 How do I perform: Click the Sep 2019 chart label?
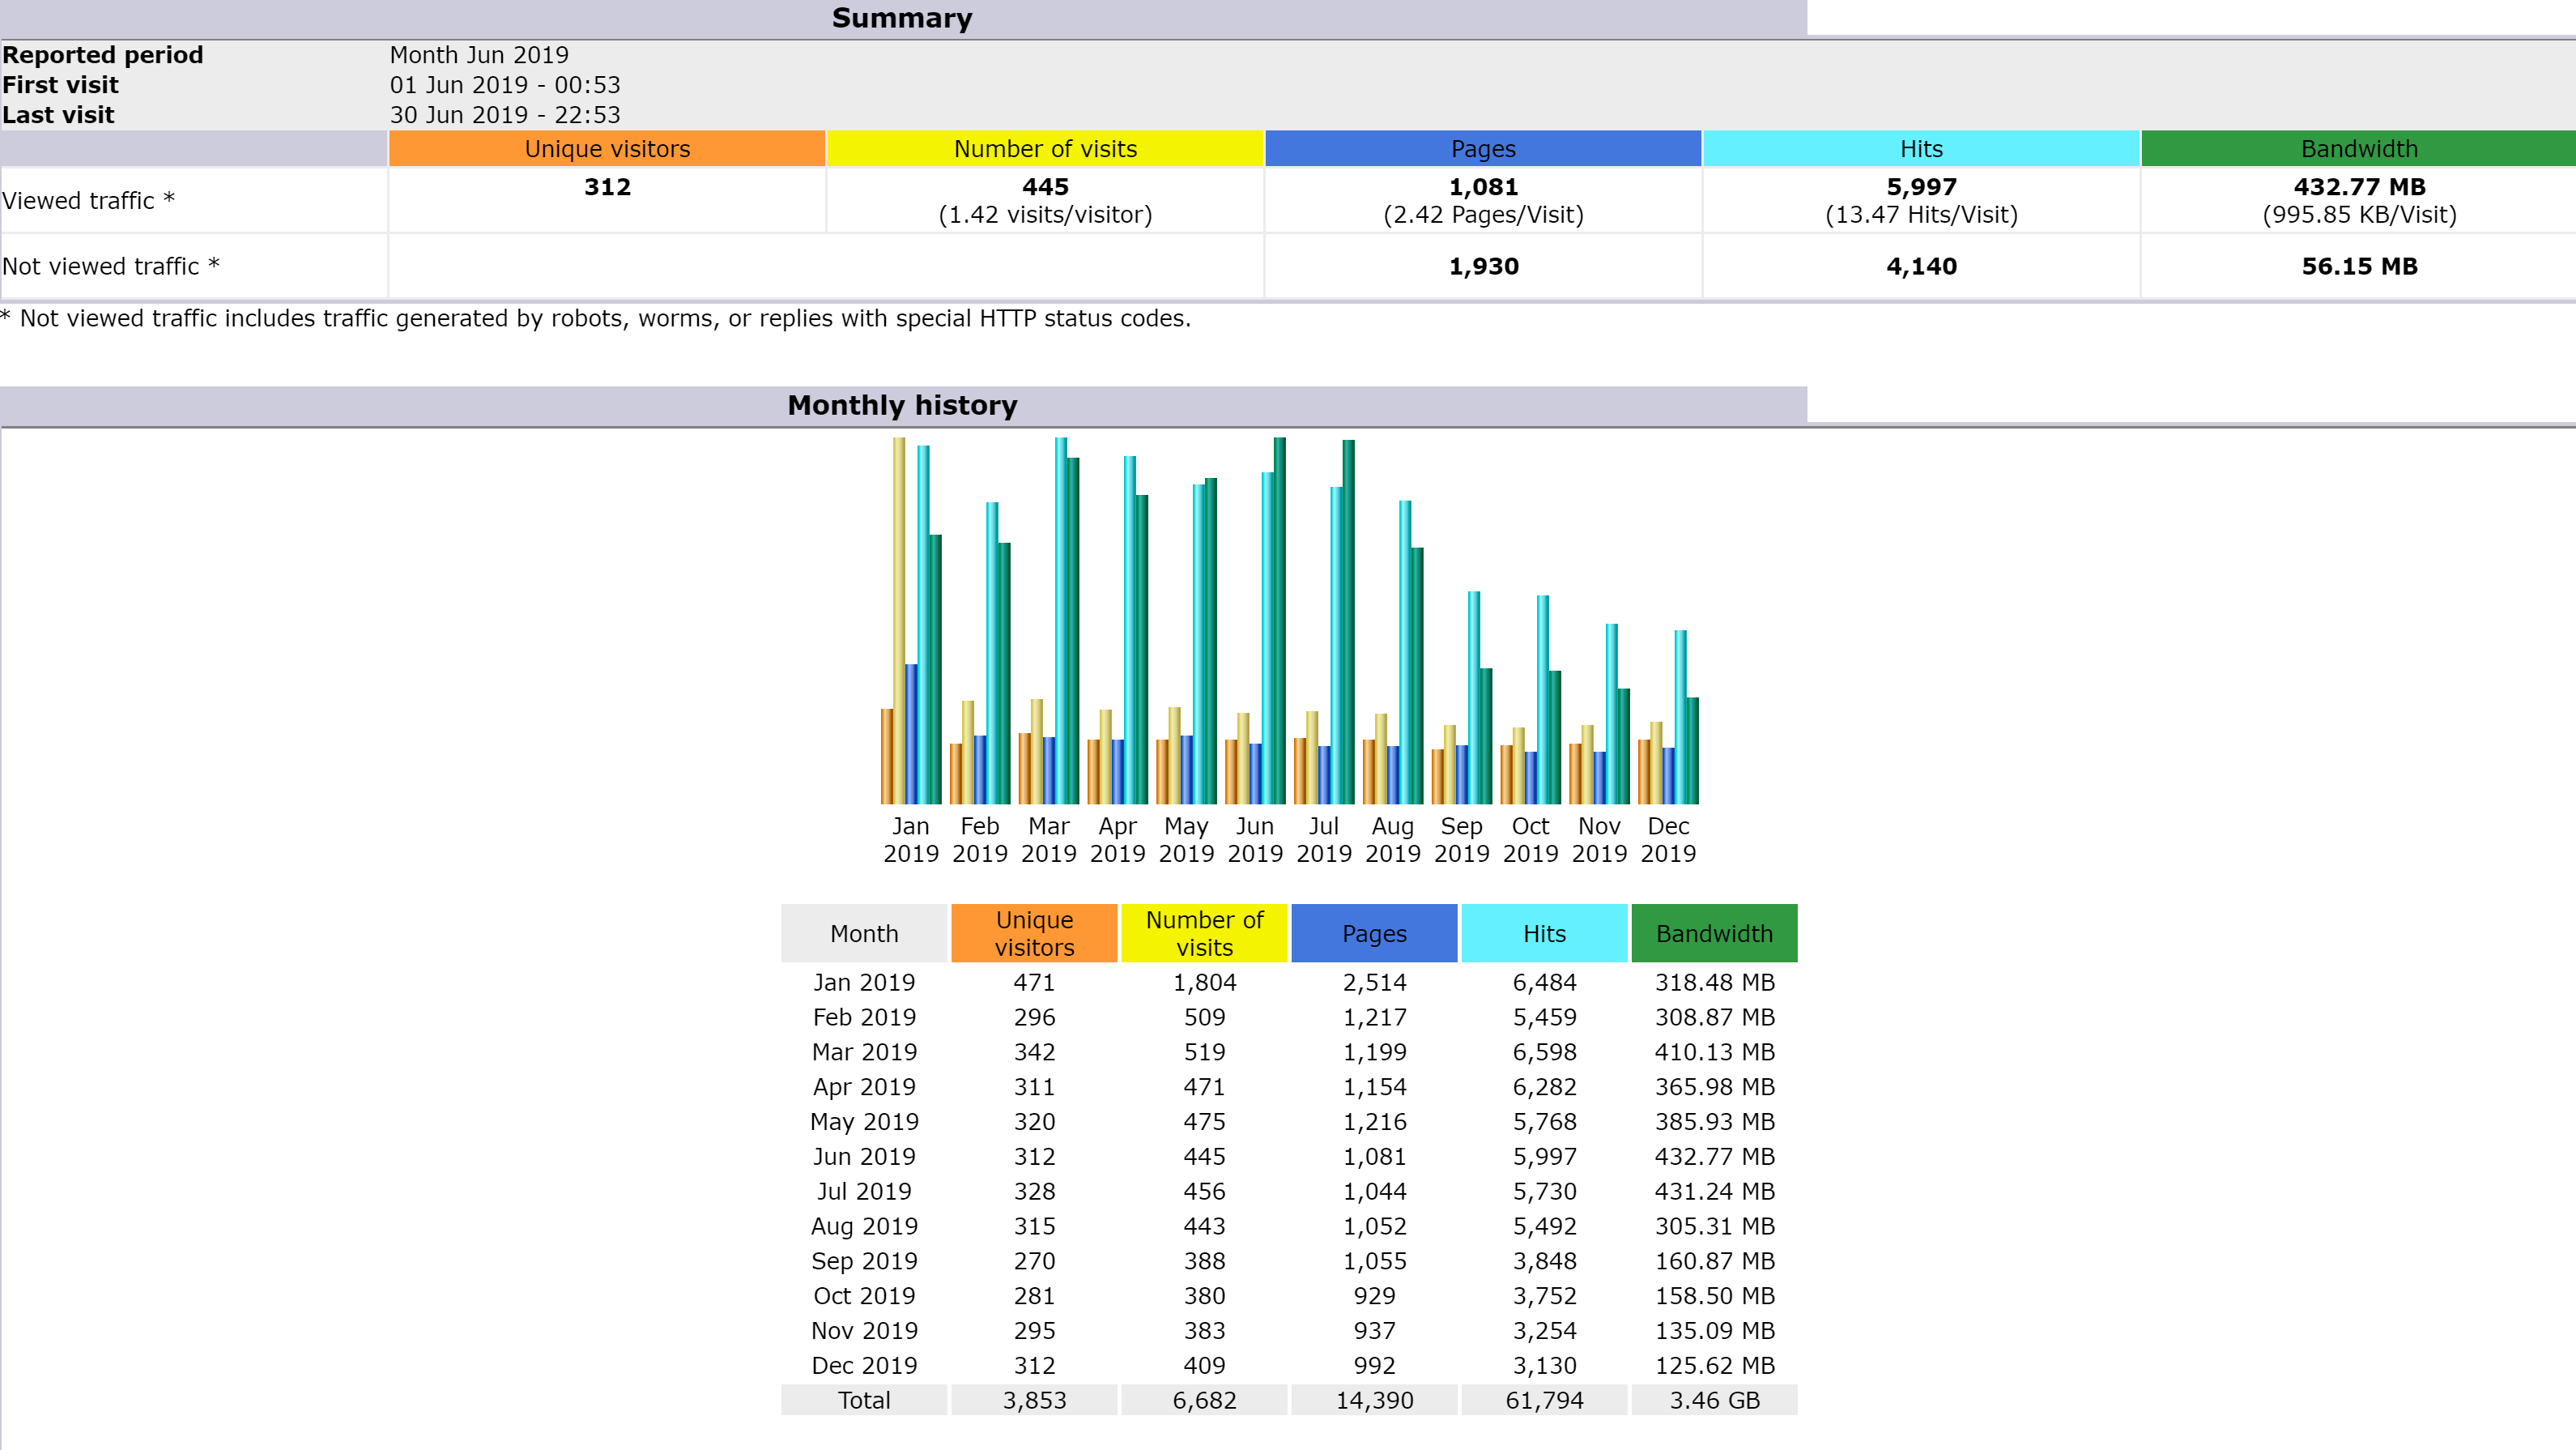pos(1461,839)
